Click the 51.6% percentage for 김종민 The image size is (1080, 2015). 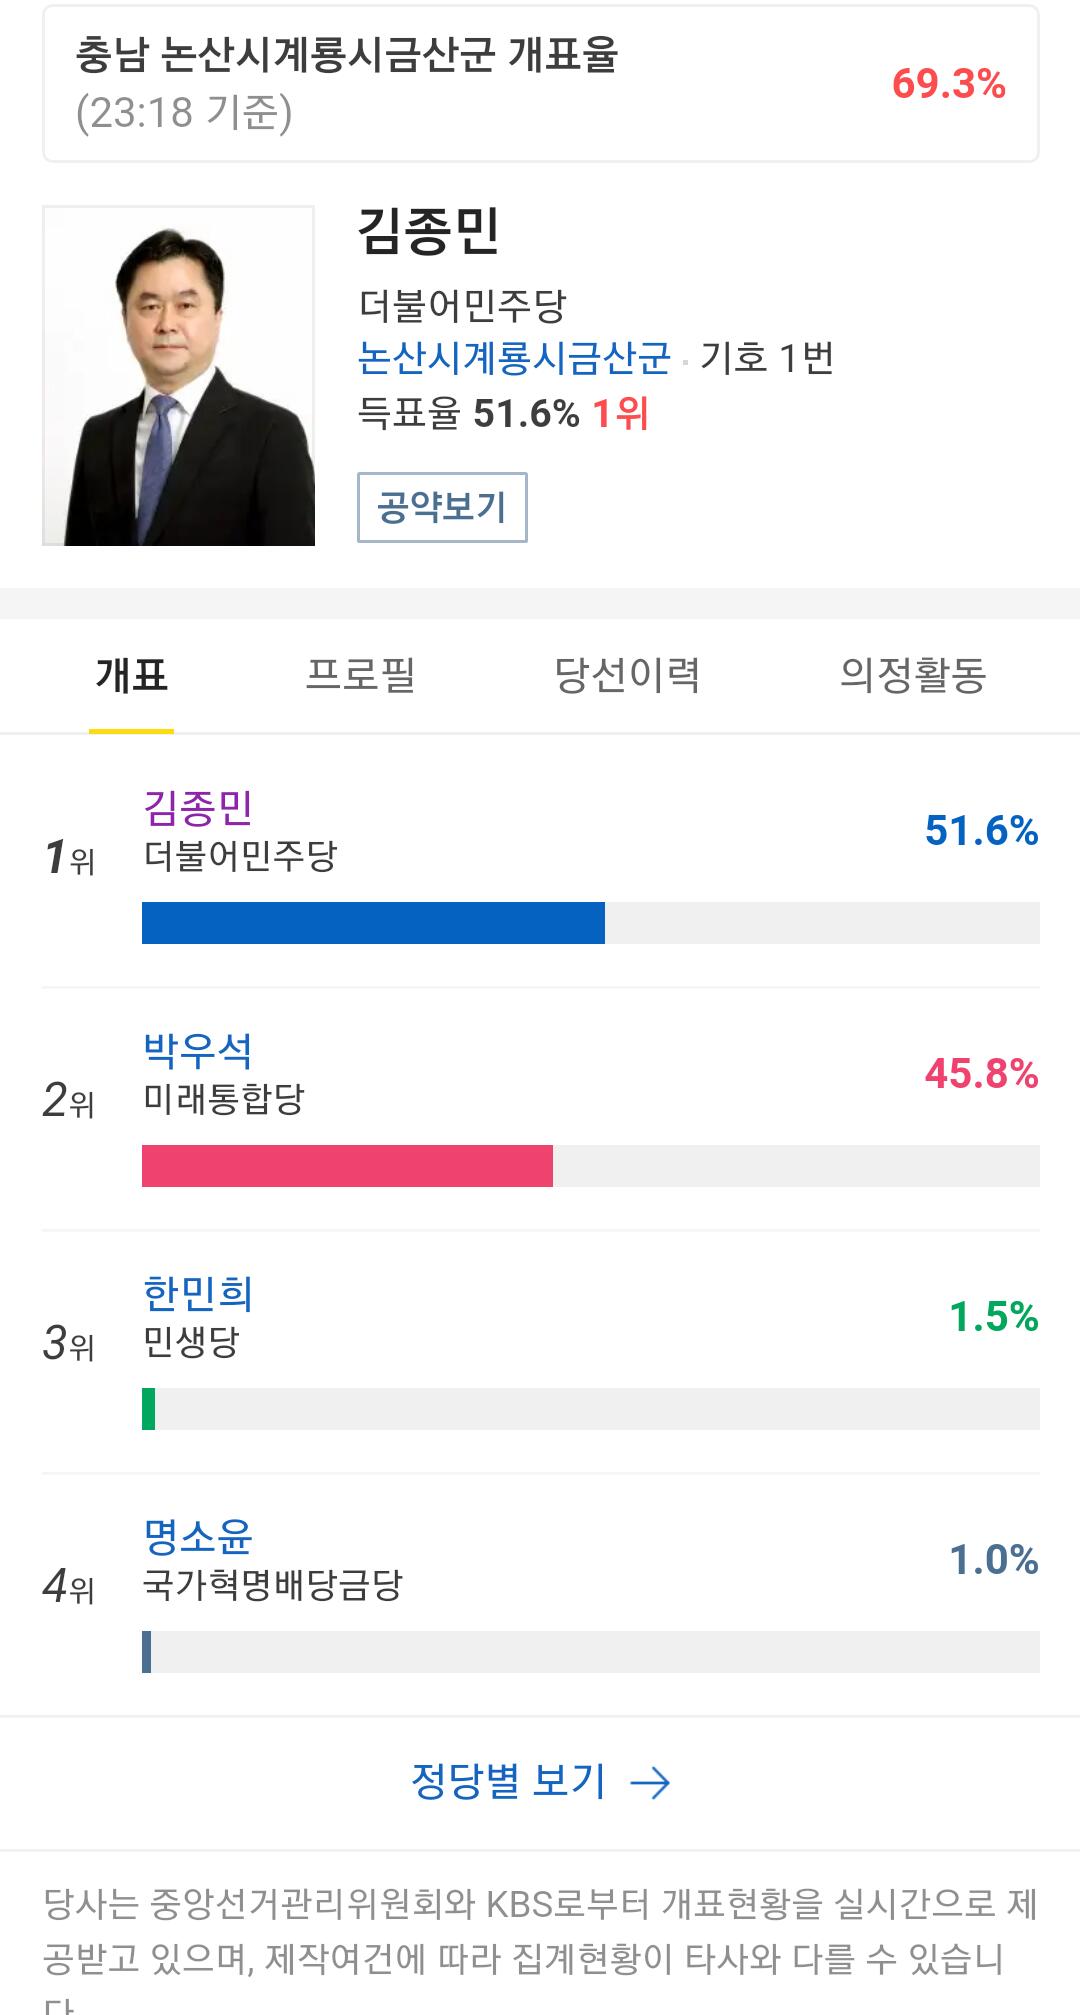[x=981, y=831]
